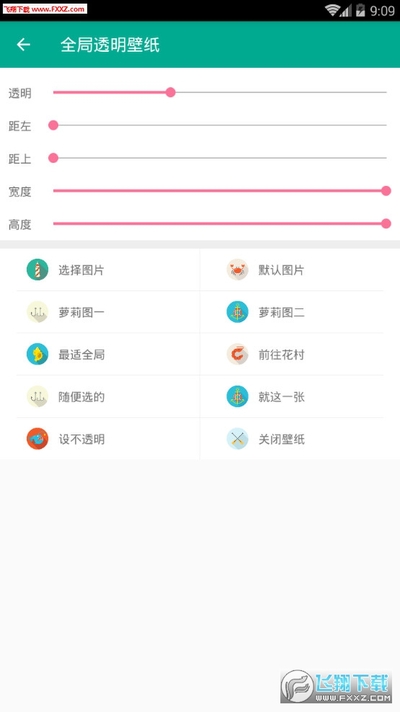Tap the crossed oars icon beside 关闭壁纸
The width and height of the screenshot is (400, 712).
pyautogui.click(x=237, y=439)
